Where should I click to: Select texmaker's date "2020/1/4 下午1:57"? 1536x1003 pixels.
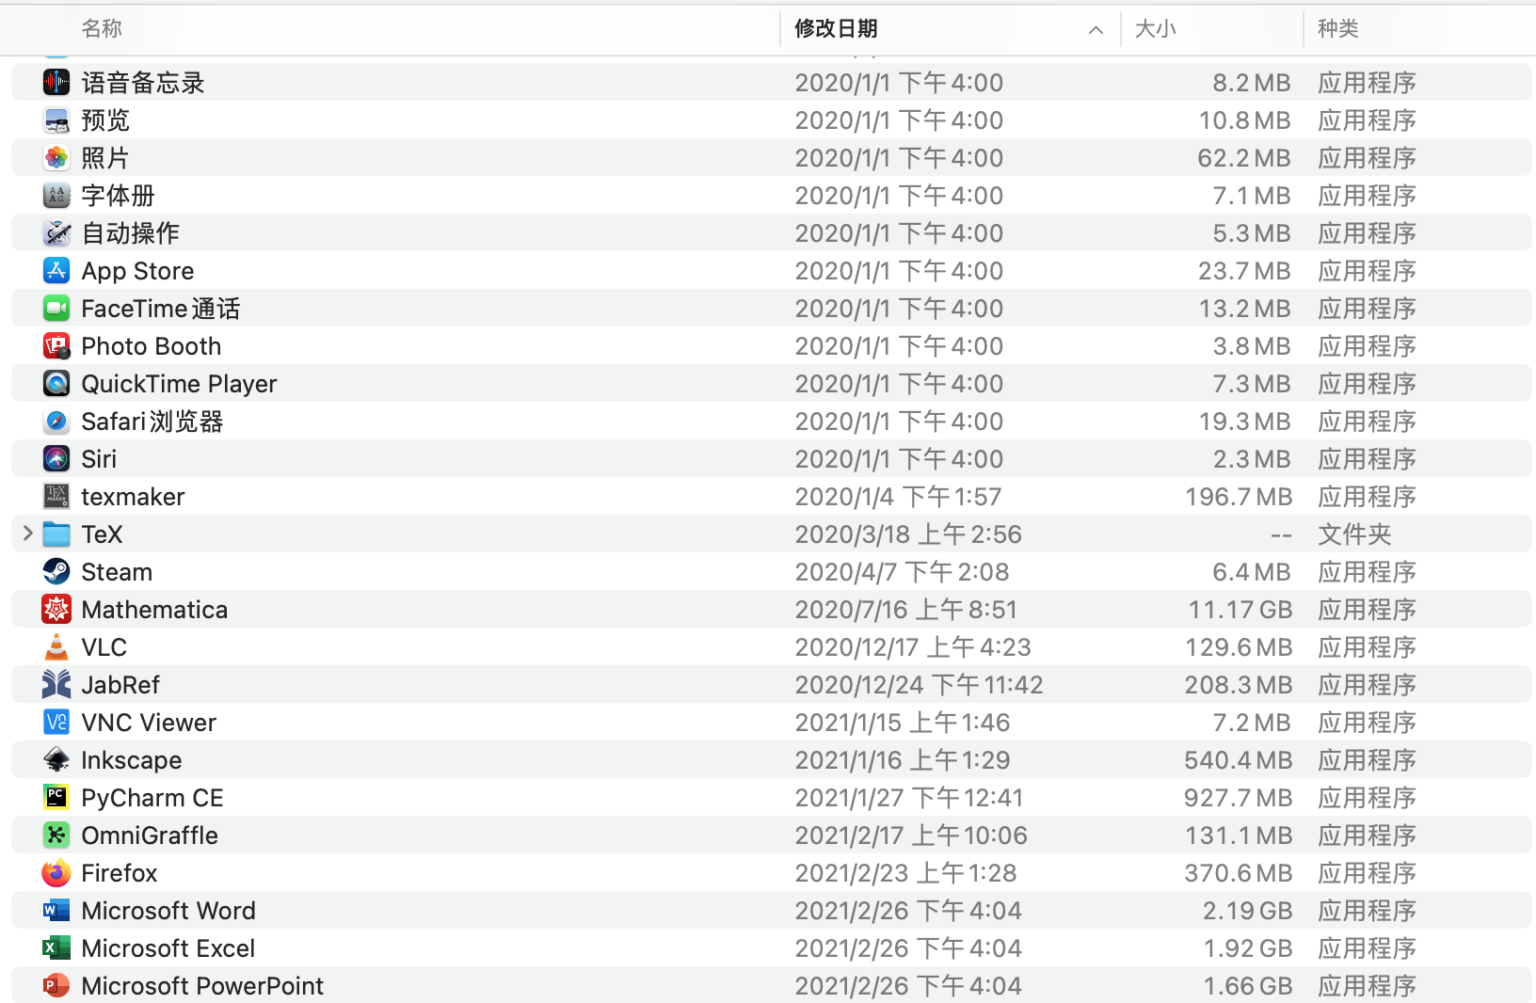point(897,497)
